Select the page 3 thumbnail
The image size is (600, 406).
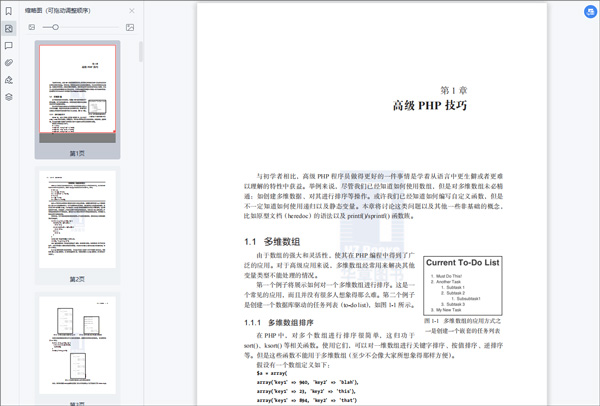point(77,345)
